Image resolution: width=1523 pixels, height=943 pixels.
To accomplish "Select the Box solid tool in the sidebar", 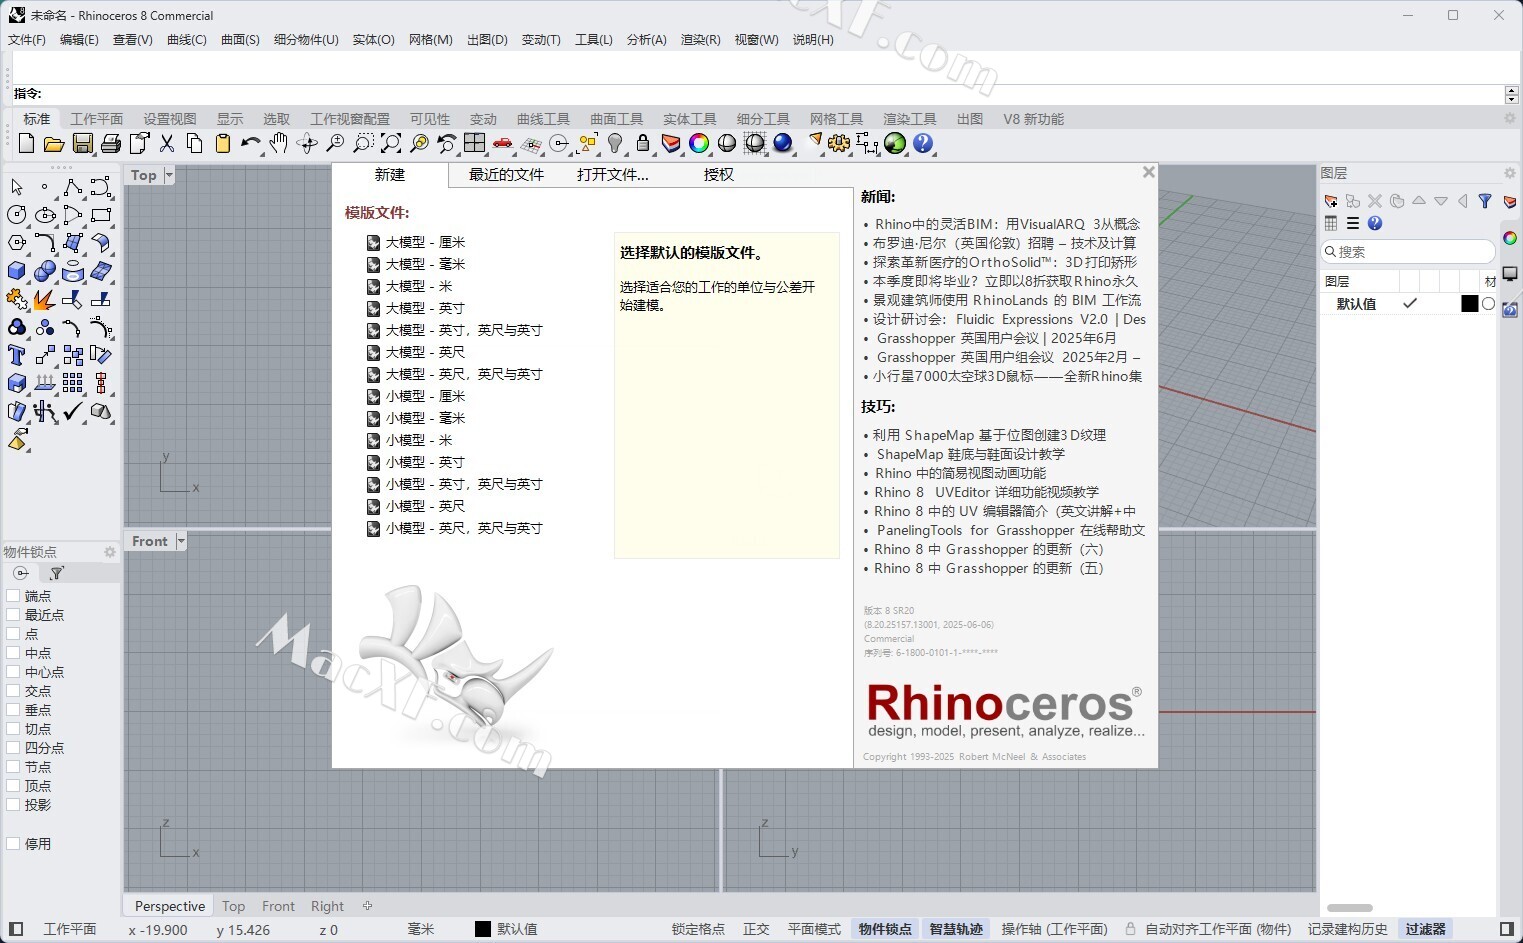I will (17, 271).
